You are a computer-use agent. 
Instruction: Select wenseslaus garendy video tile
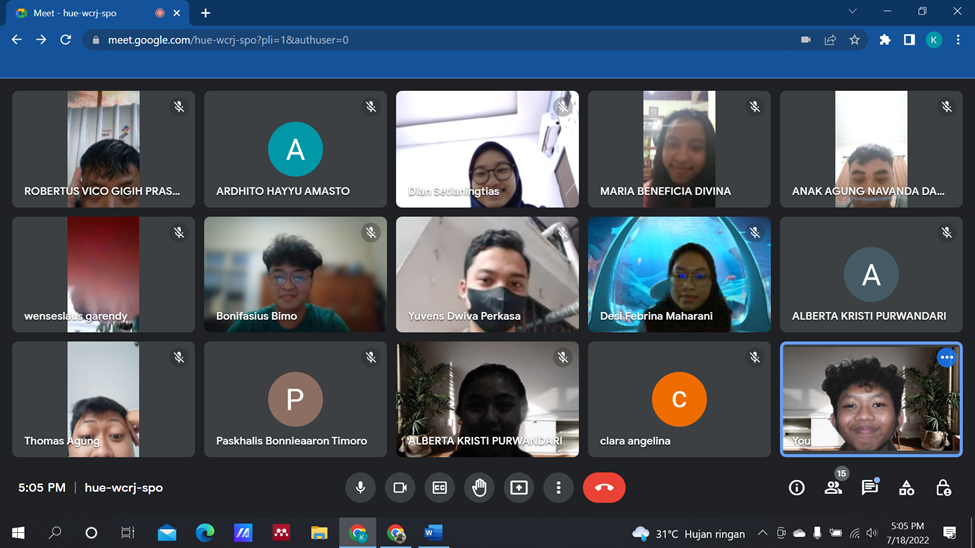tap(103, 274)
